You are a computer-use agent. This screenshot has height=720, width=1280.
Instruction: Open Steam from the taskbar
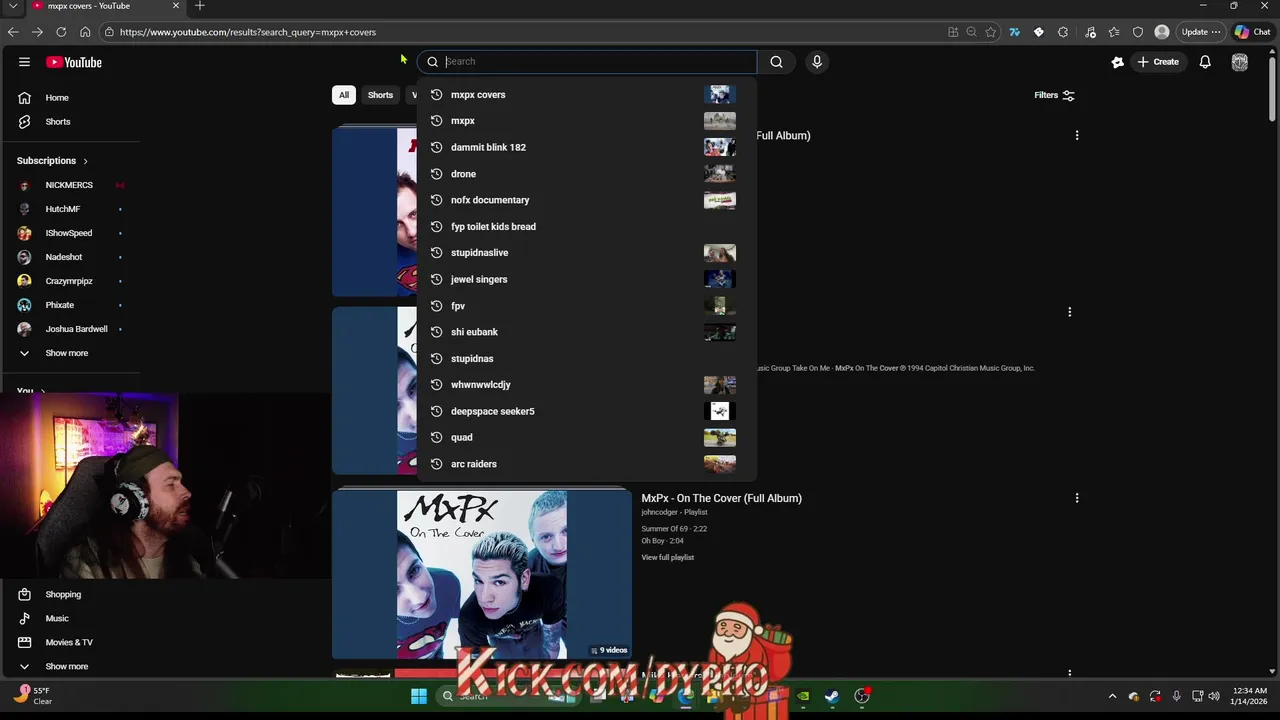click(831, 696)
